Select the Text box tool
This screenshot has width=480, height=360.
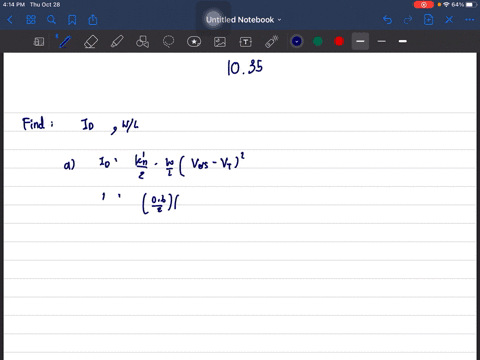pyautogui.click(x=246, y=42)
